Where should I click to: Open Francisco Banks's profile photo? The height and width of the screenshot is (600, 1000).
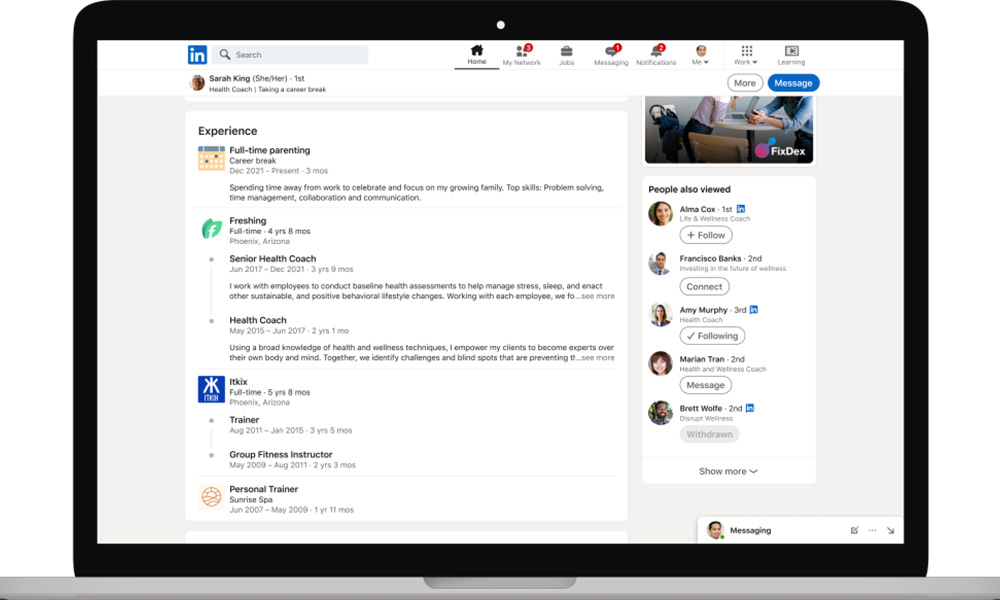pos(660,263)
